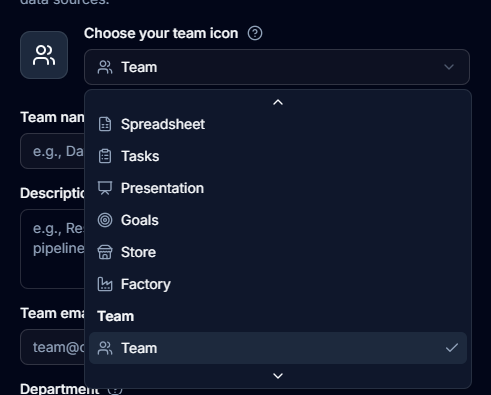Select the Factory option

278,284
